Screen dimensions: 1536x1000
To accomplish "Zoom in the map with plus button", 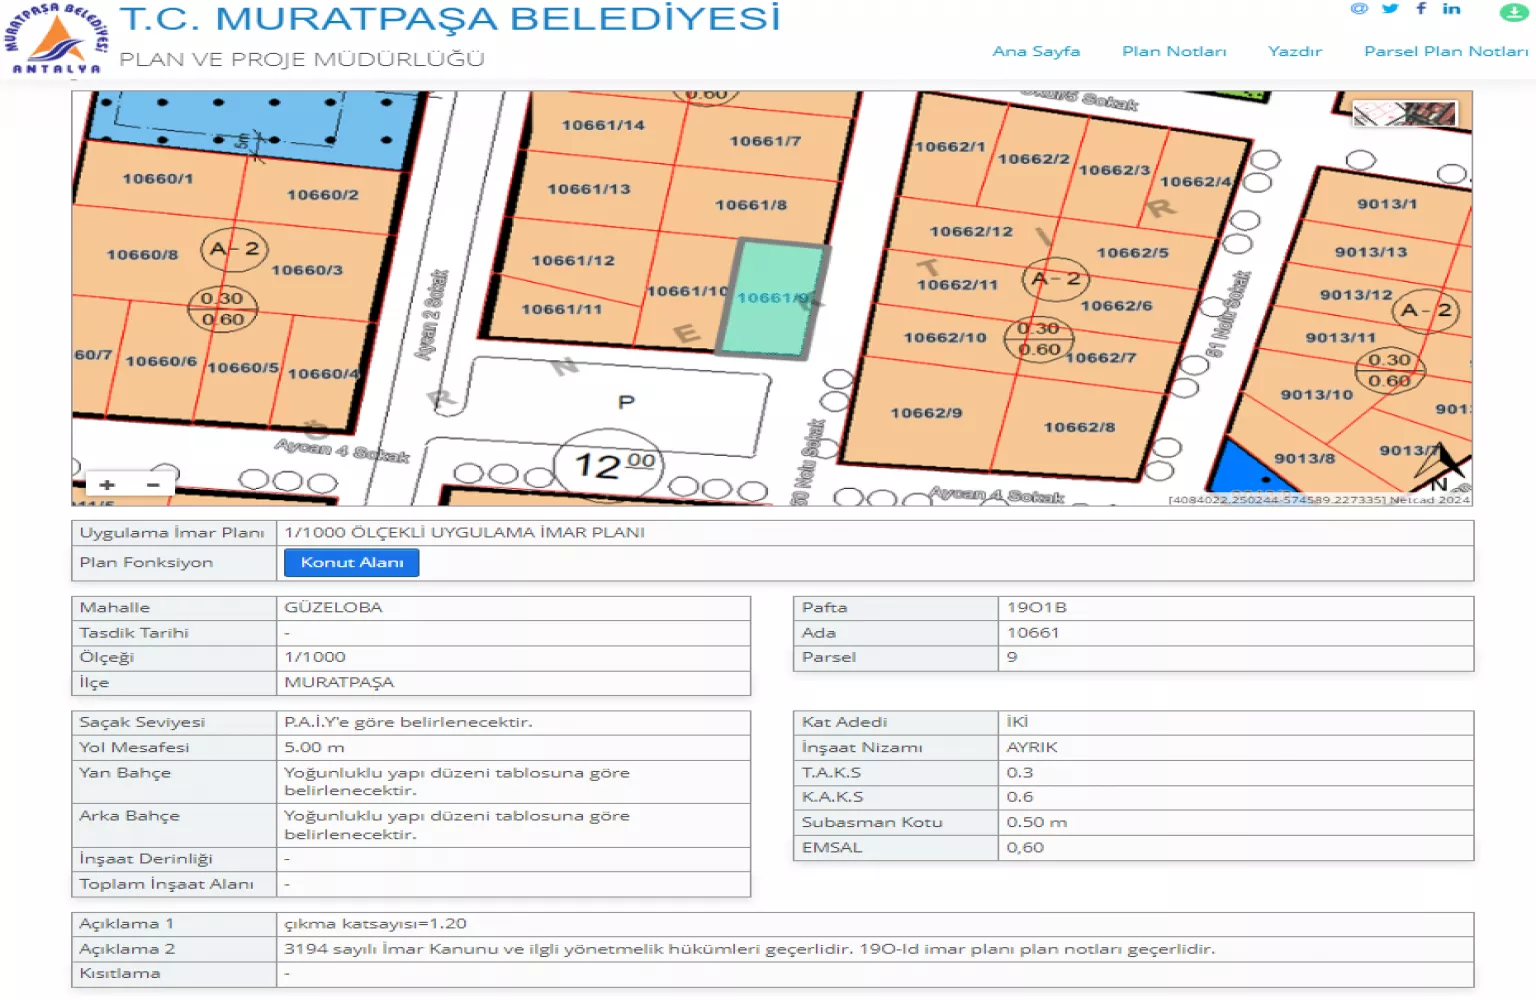I will [107, 485].
